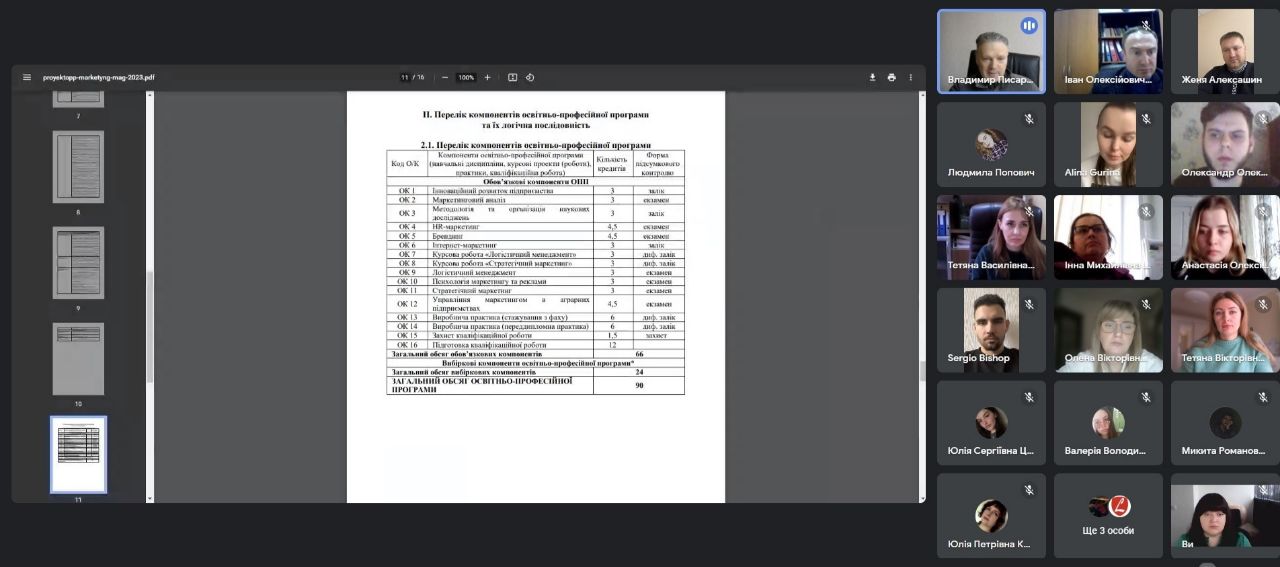Select the page 11 thumbnail

[x=78, y=455]
